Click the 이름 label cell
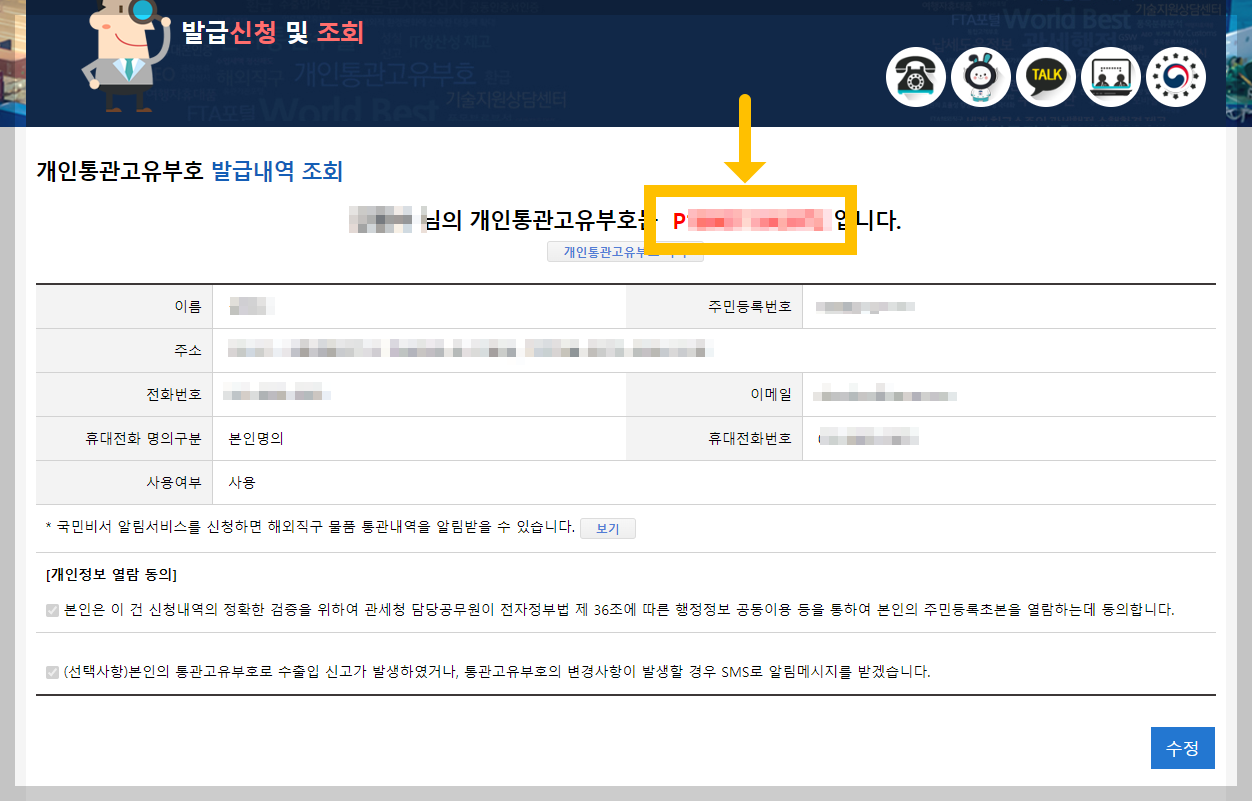Image resolution: width=1252 pixels, height=801 pixels. tap(125, 307)
